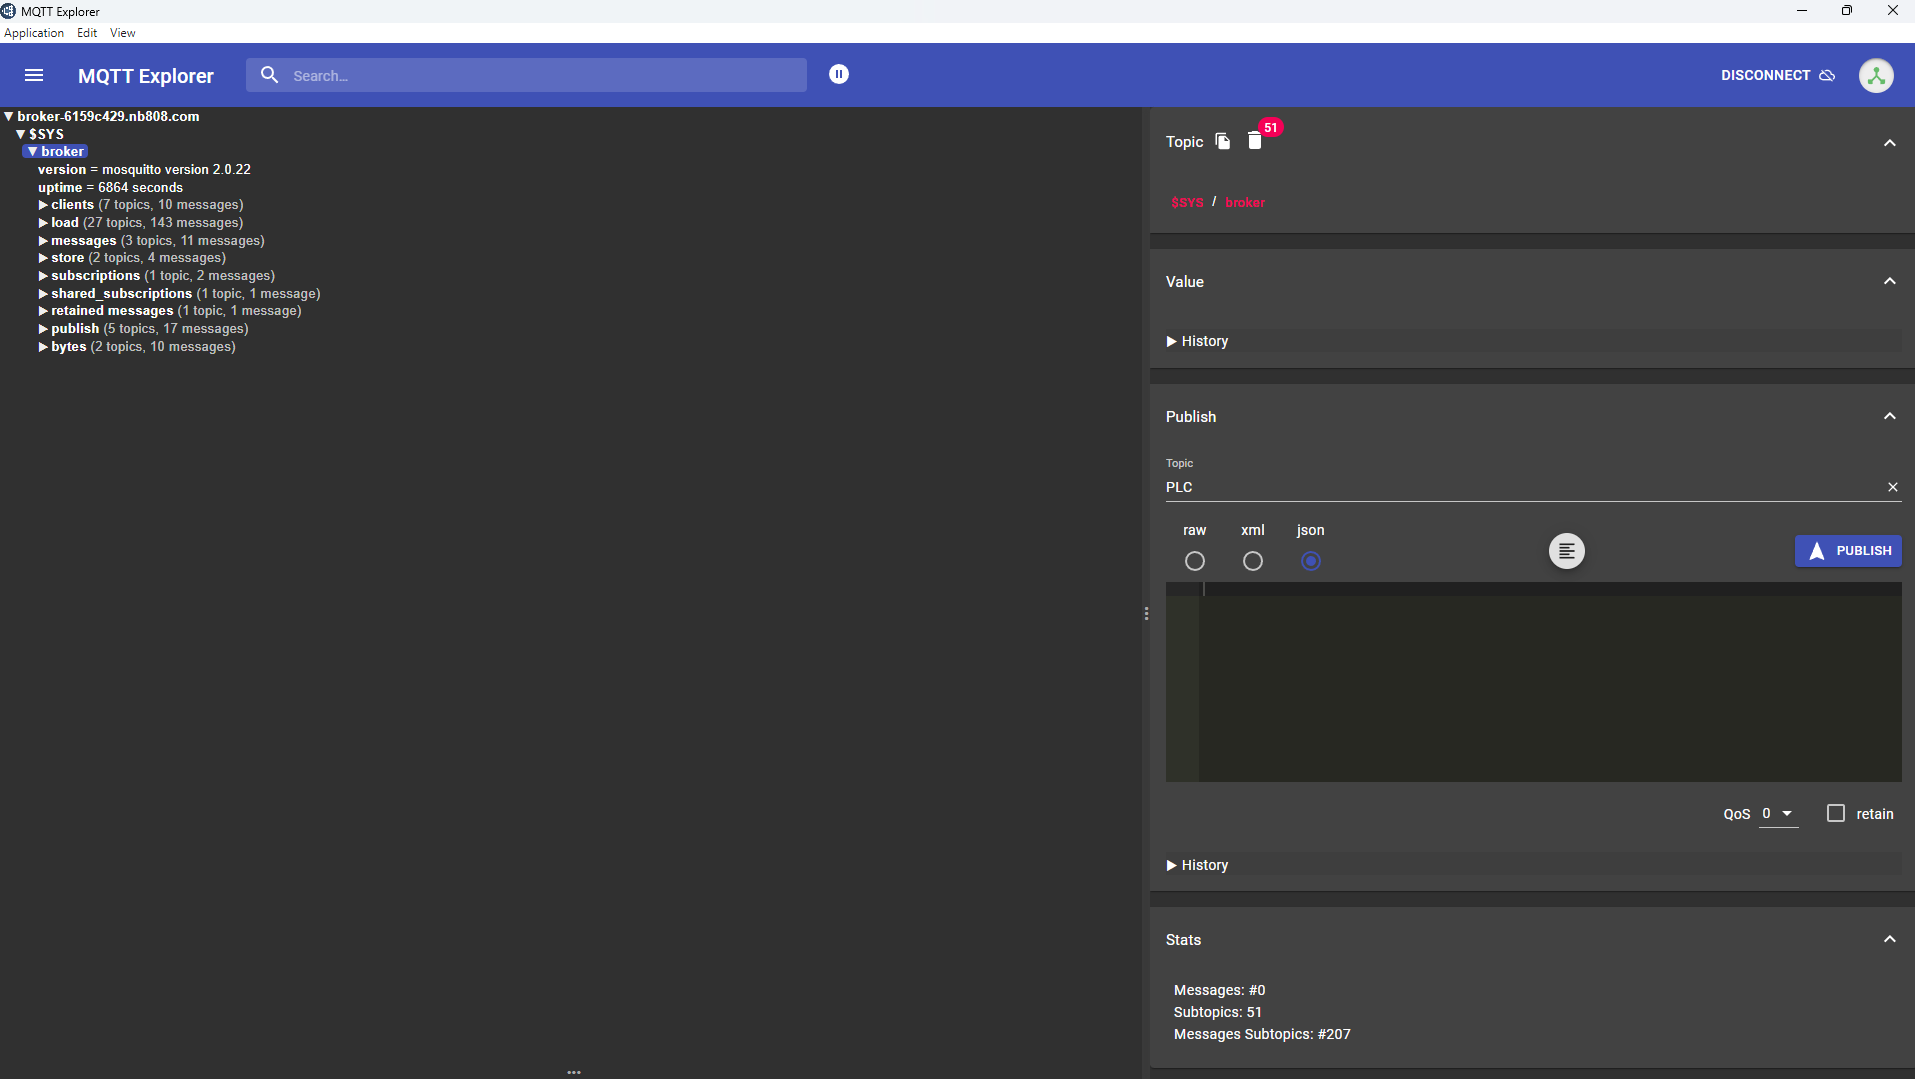Viewport: 1915px width, 1079px height.
Task: Copy the topic path to clipboard
Action: coord(1222,141)
